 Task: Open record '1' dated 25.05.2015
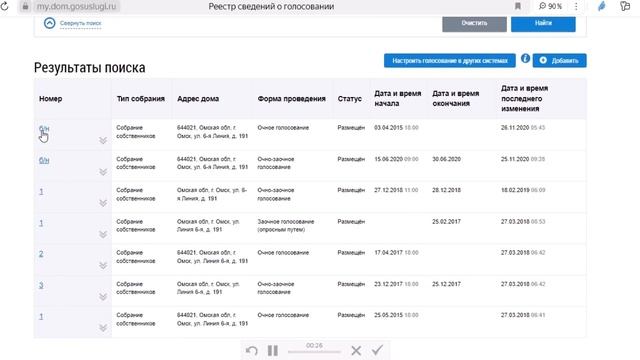point(41,316)
